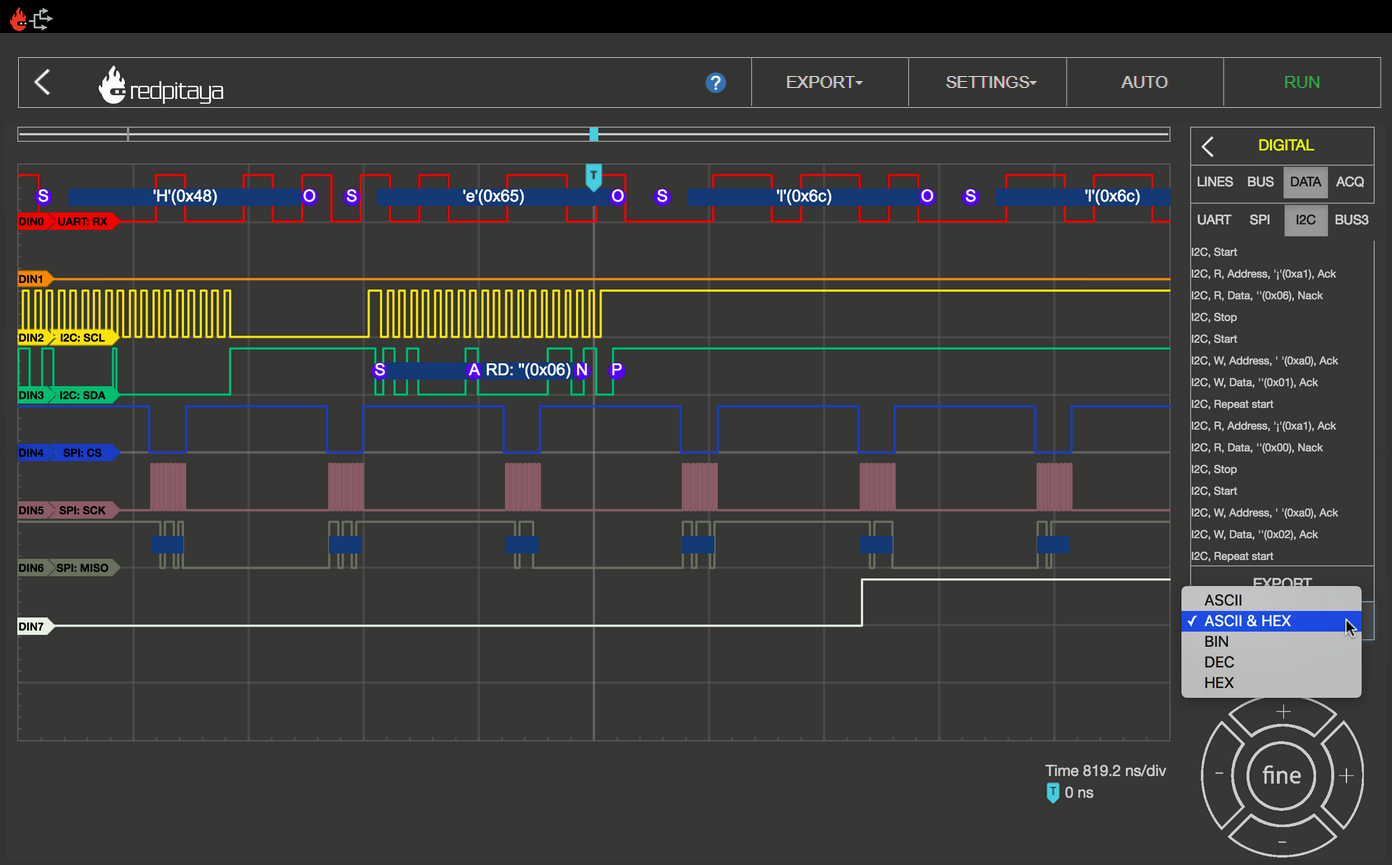Click the I2C start S marker on SDA

(379, 370)
